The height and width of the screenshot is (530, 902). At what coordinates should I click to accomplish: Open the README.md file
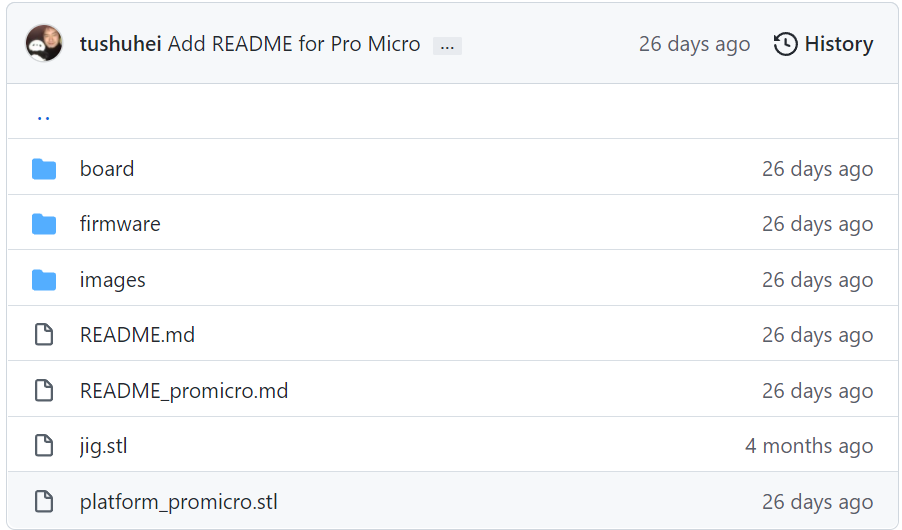pyautogui.click(x=137, y=335)
